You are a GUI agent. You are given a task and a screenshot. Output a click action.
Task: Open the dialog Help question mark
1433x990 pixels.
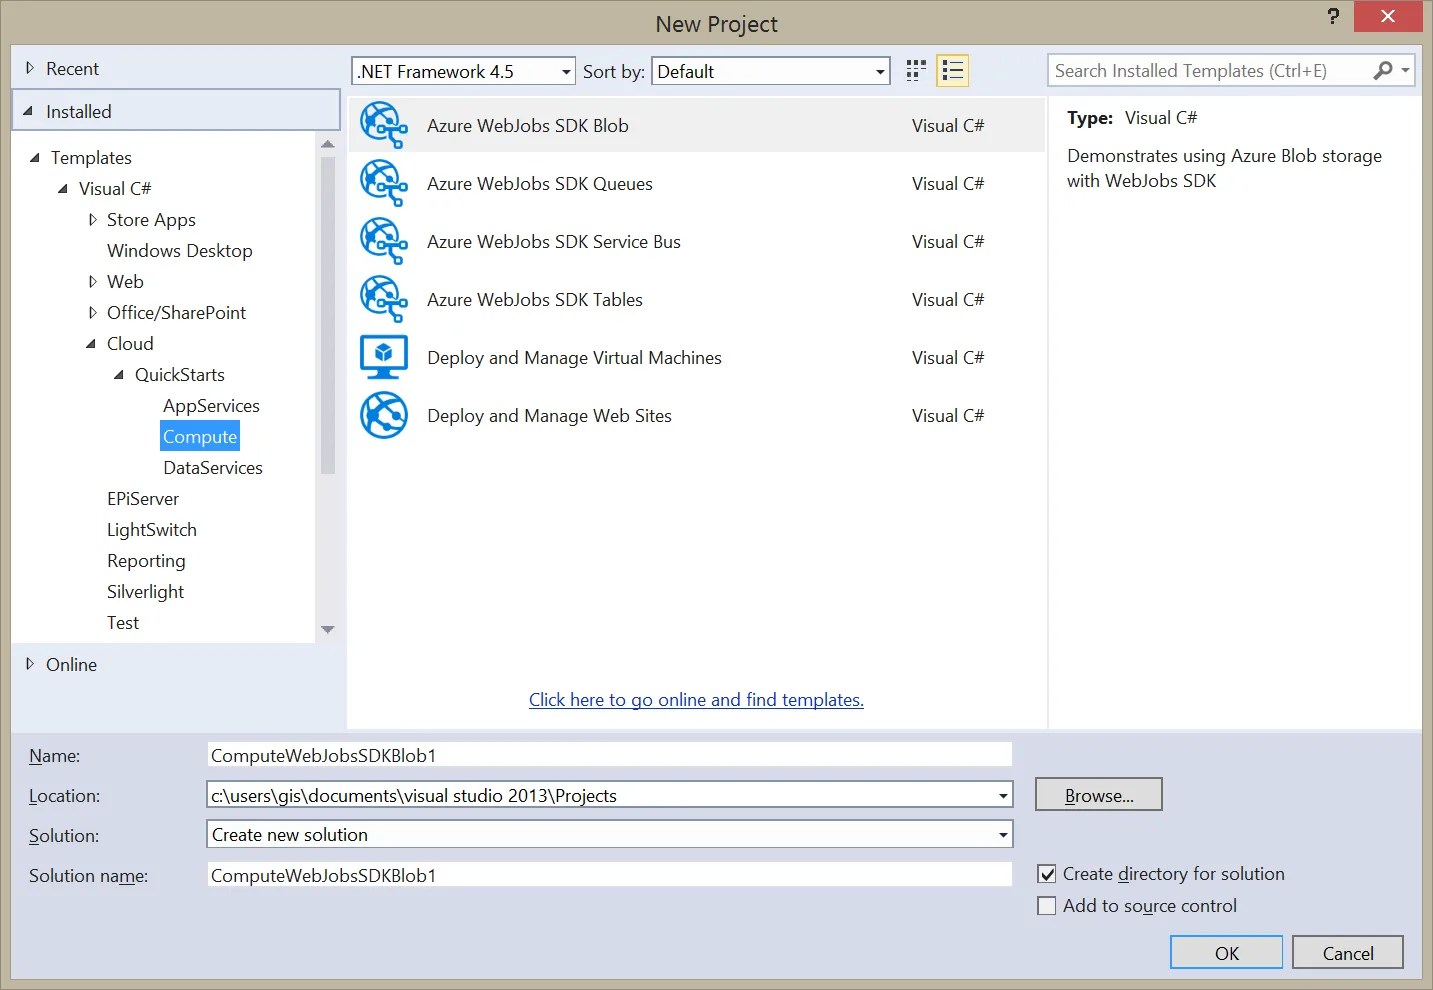pyautogui.click(x=1333, y=16)
